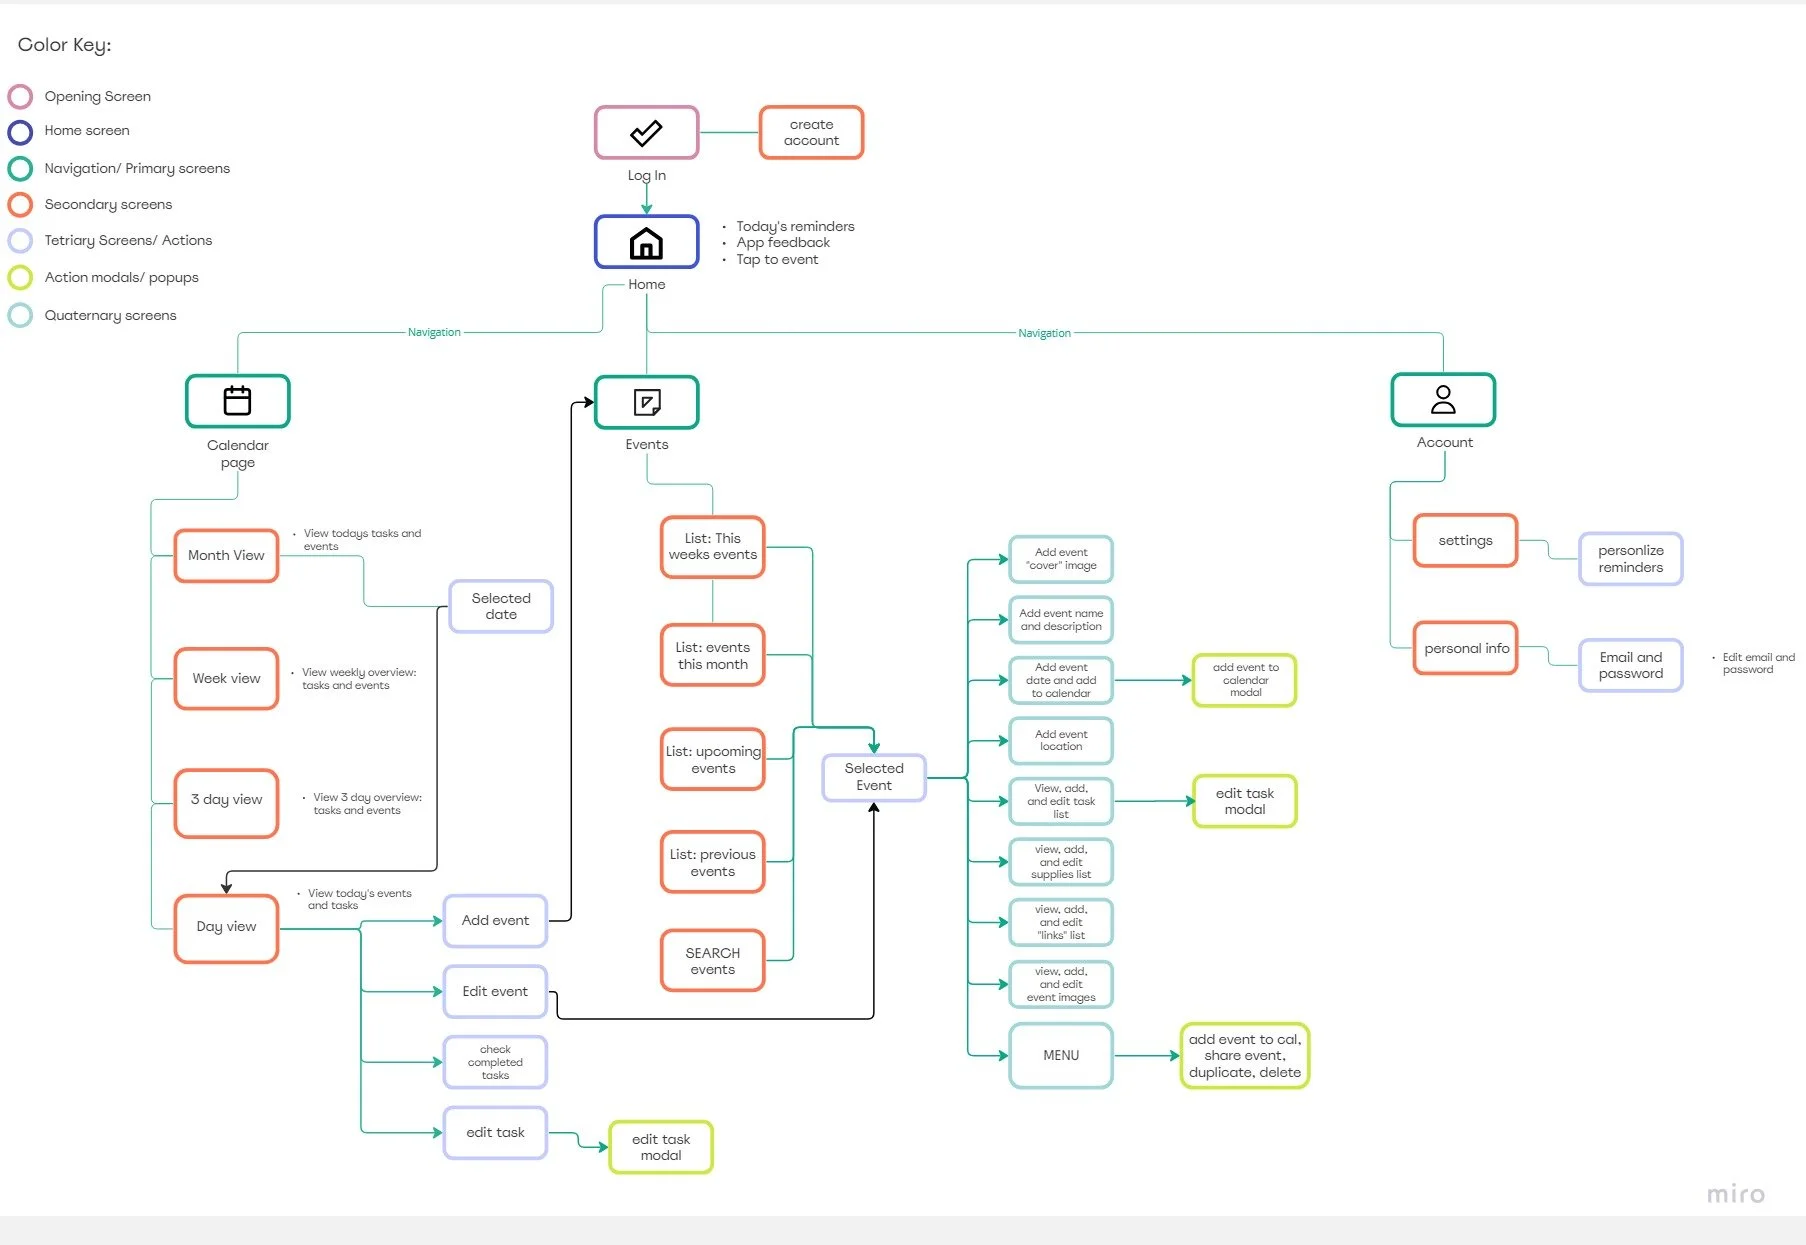This screenshot has height=1245, width=1806.
Task: Click the Secondary screens key circle
Action: (20, 204)
